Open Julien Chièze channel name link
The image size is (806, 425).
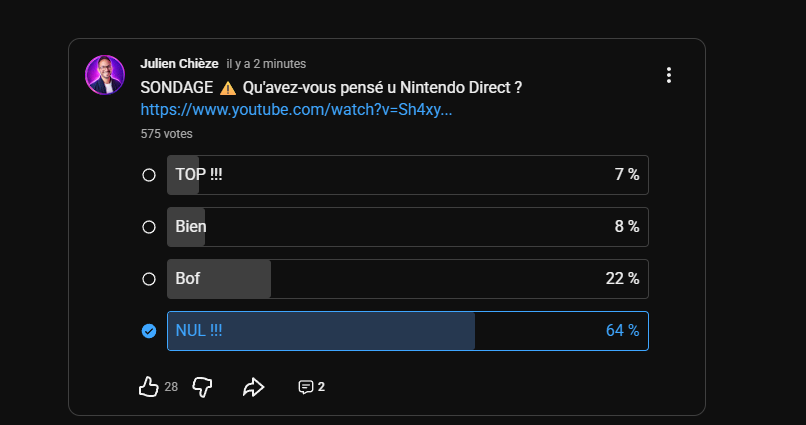(x=179, y=64)
